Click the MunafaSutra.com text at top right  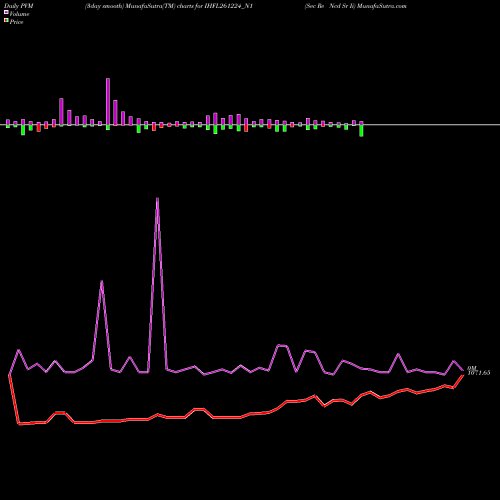pos(381,6)
